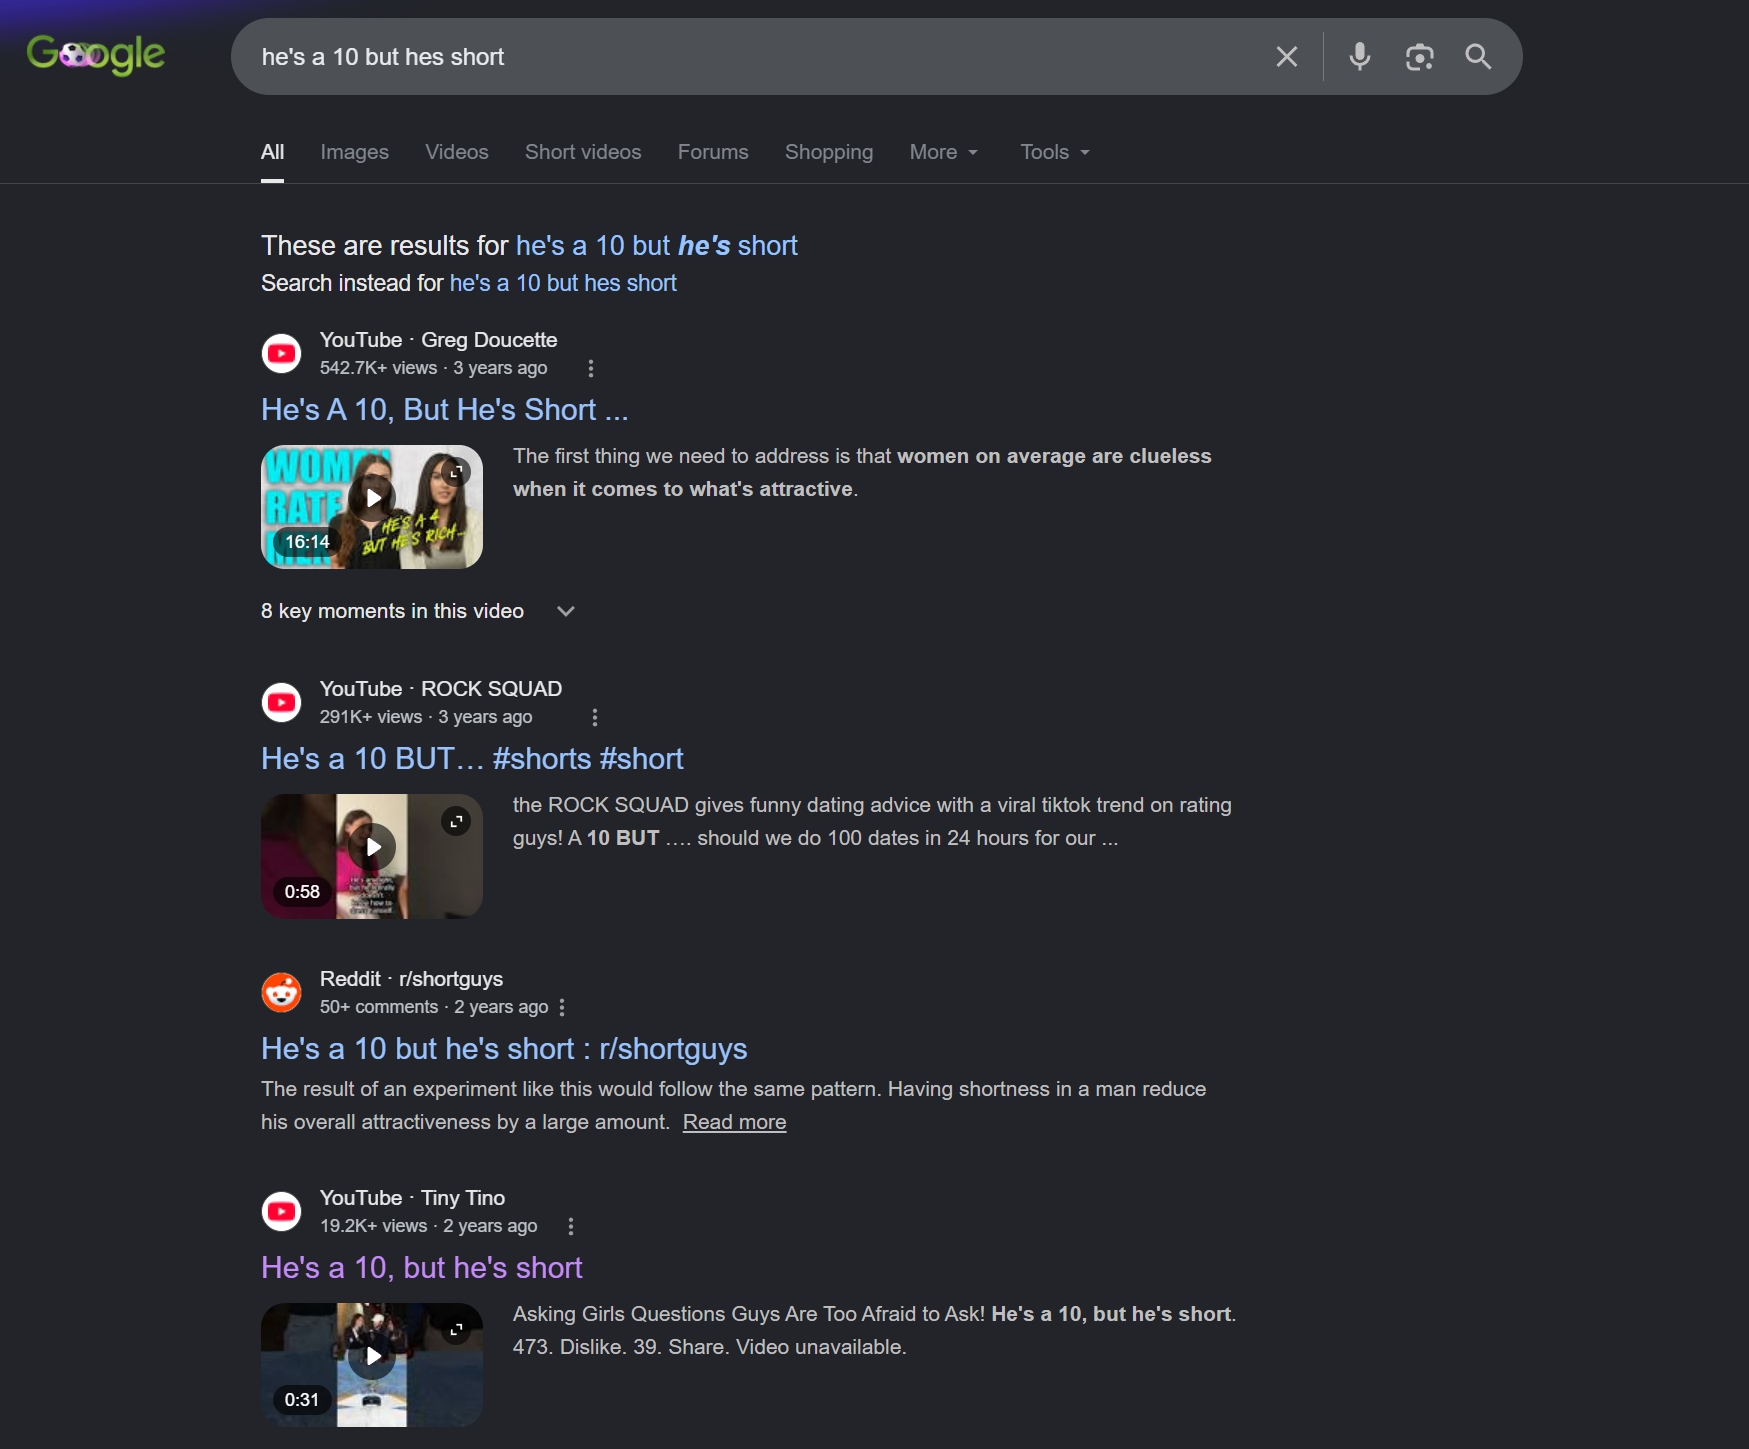The image size is (1749, 1449).
Task: Open Tiny Tino "He's a 10, but he's short"
Action: [x=421, y=1268]
